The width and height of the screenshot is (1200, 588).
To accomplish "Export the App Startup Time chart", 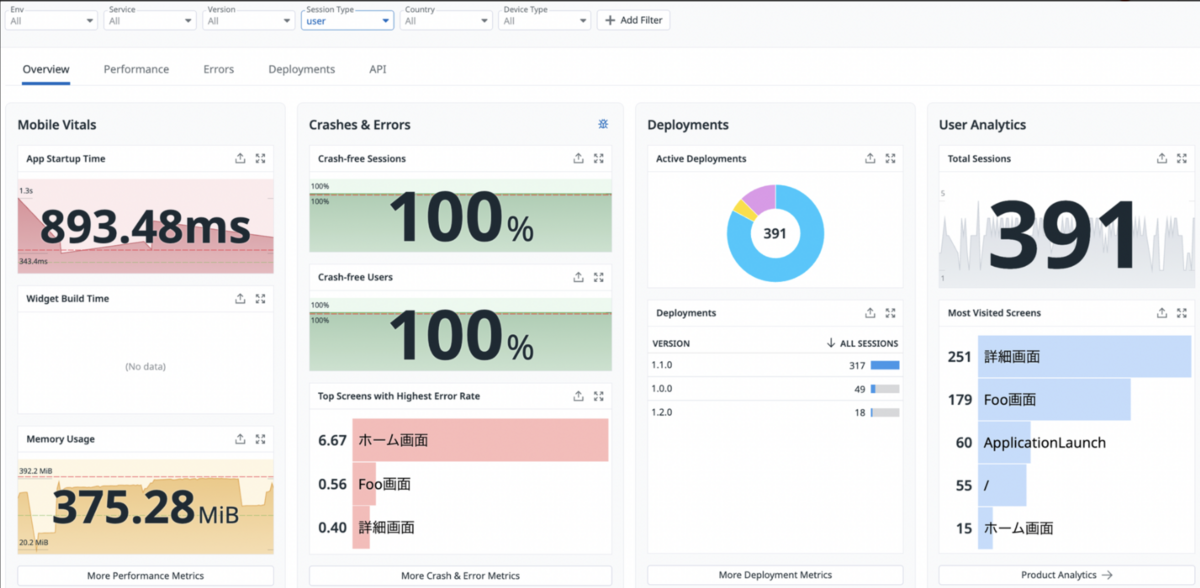I will point(240,158).
